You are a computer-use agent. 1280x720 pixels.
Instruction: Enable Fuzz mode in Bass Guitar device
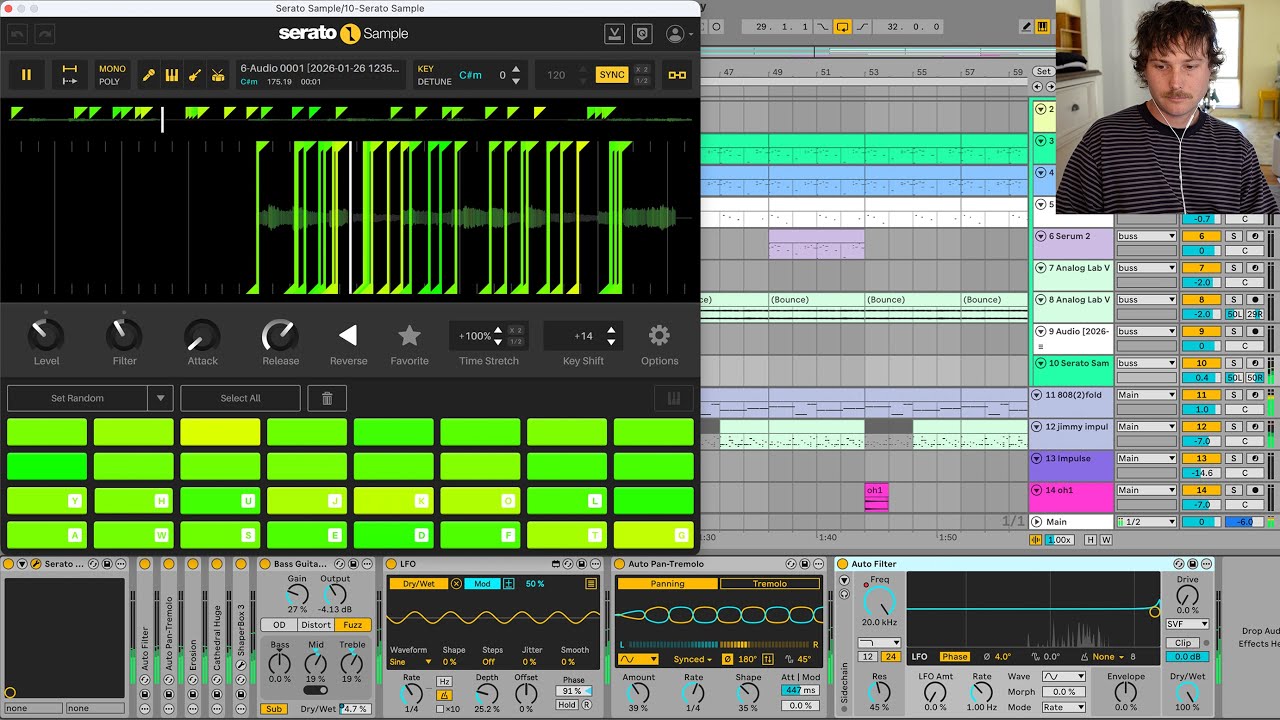pos(353,625)
